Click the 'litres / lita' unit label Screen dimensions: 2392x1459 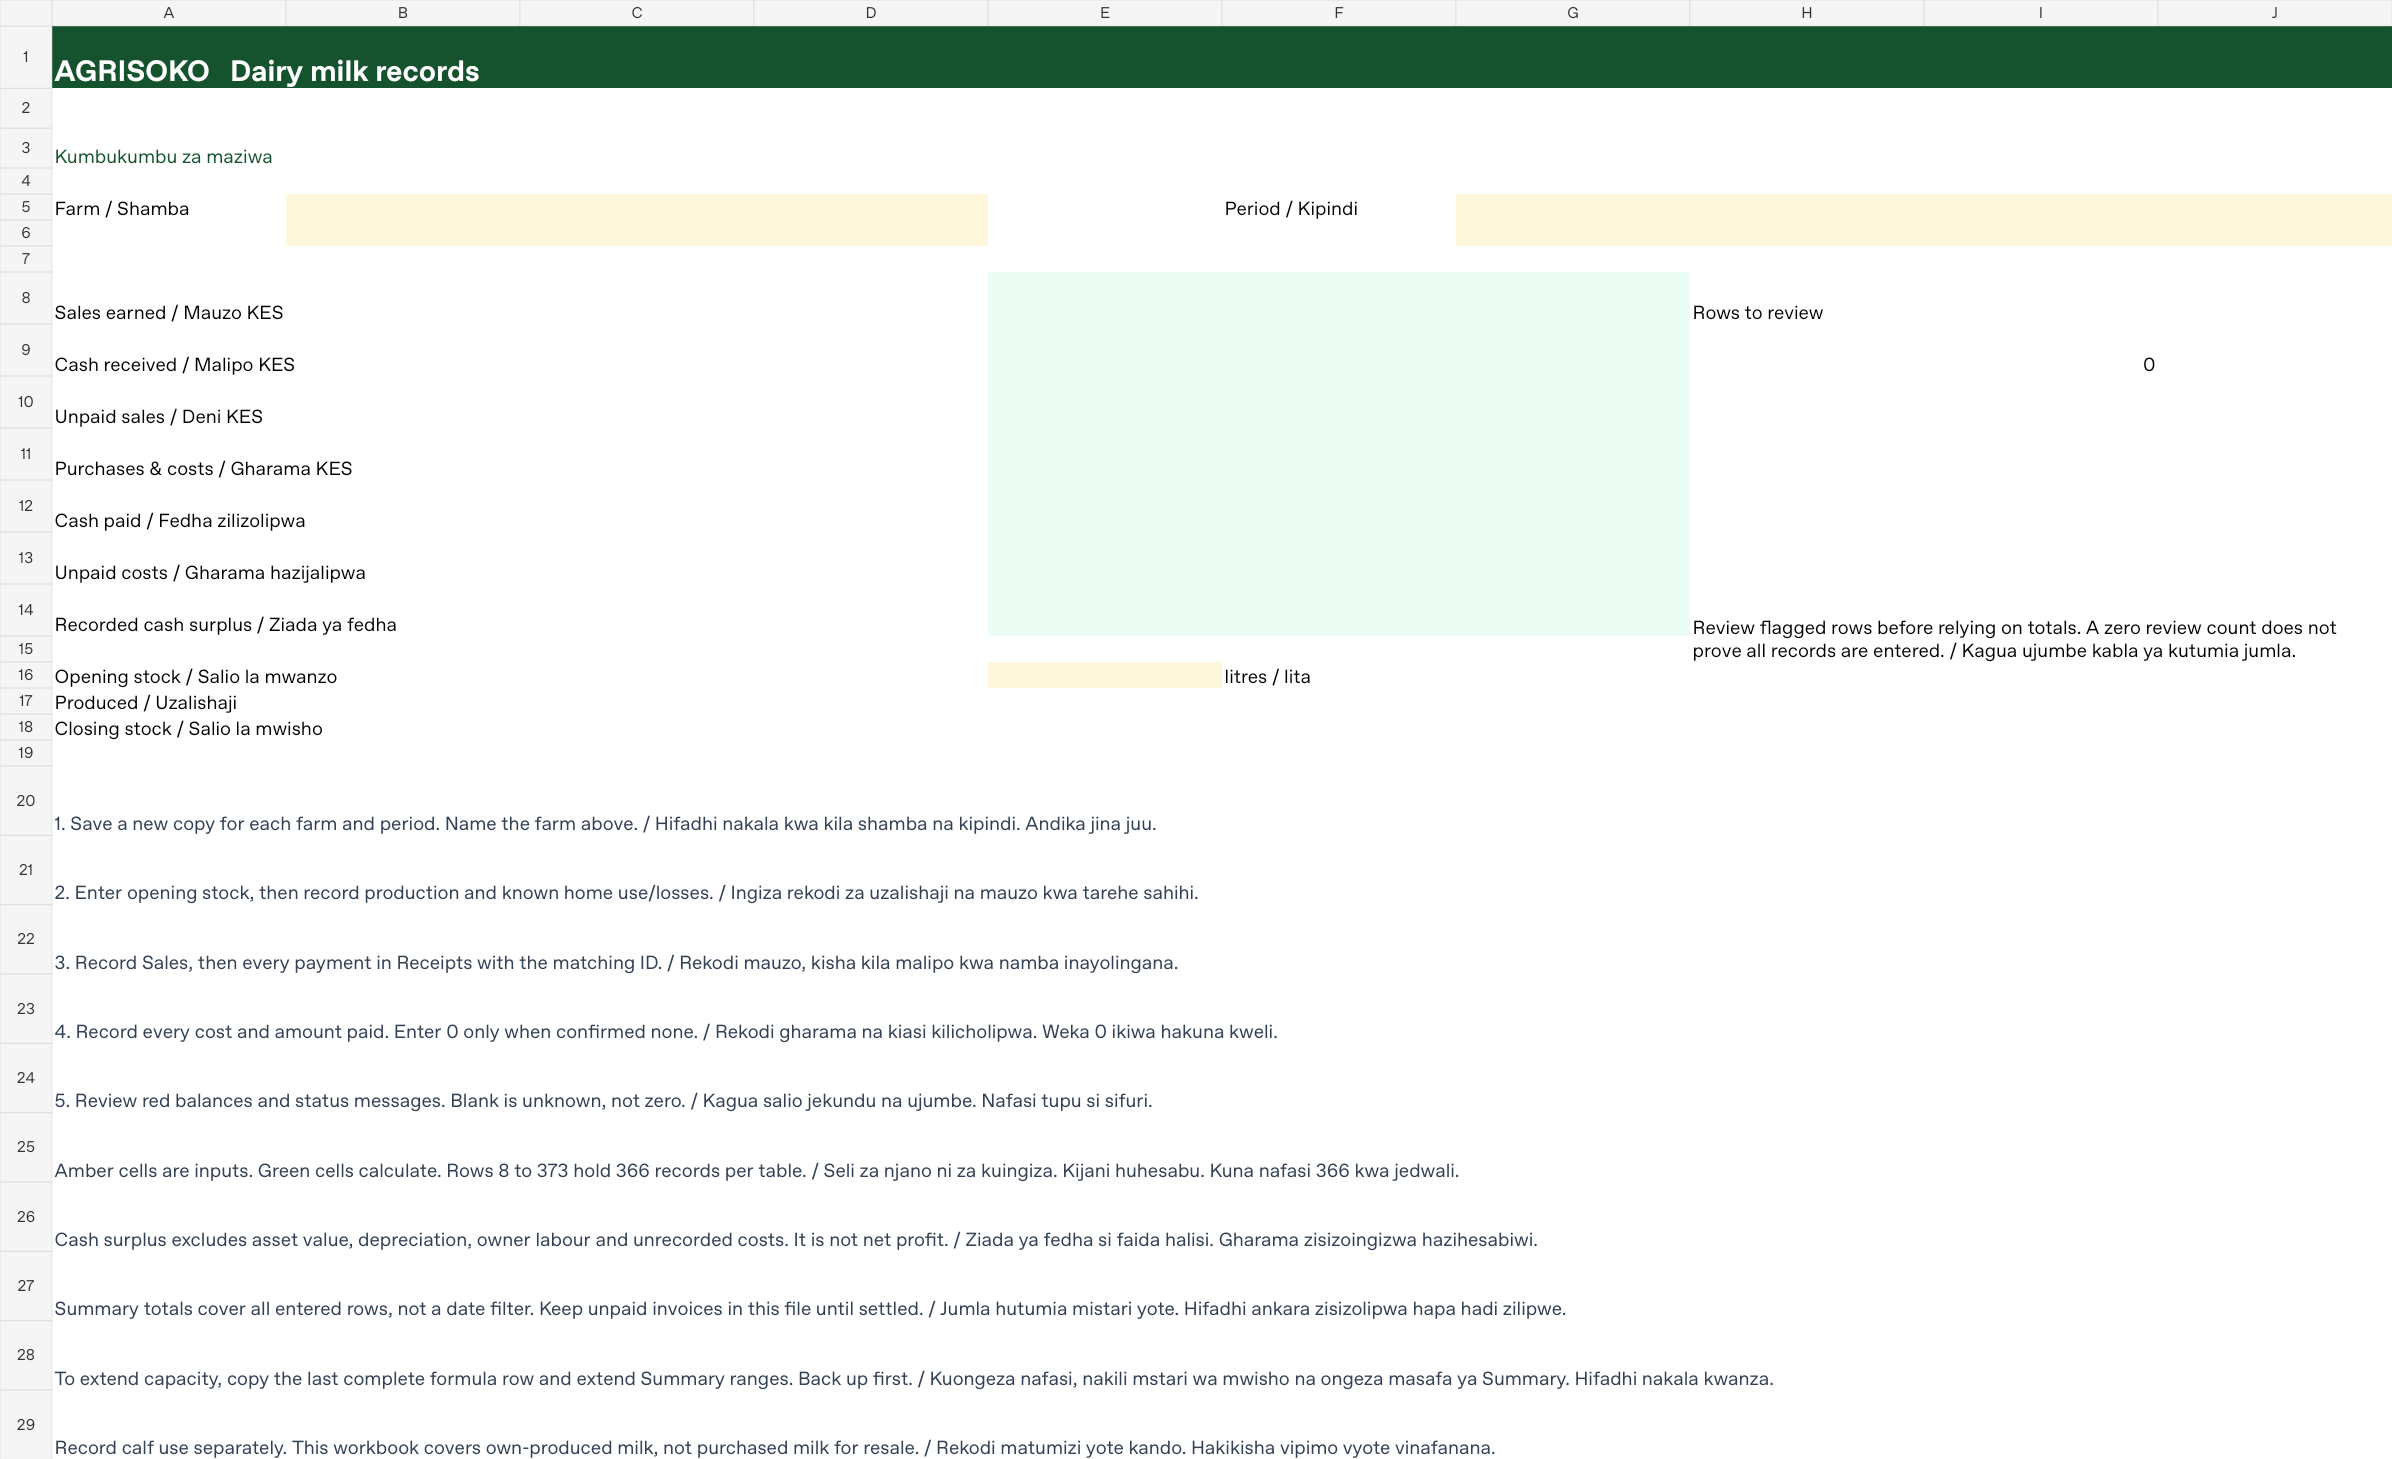pyautogui.click(x=1267, y=677)
